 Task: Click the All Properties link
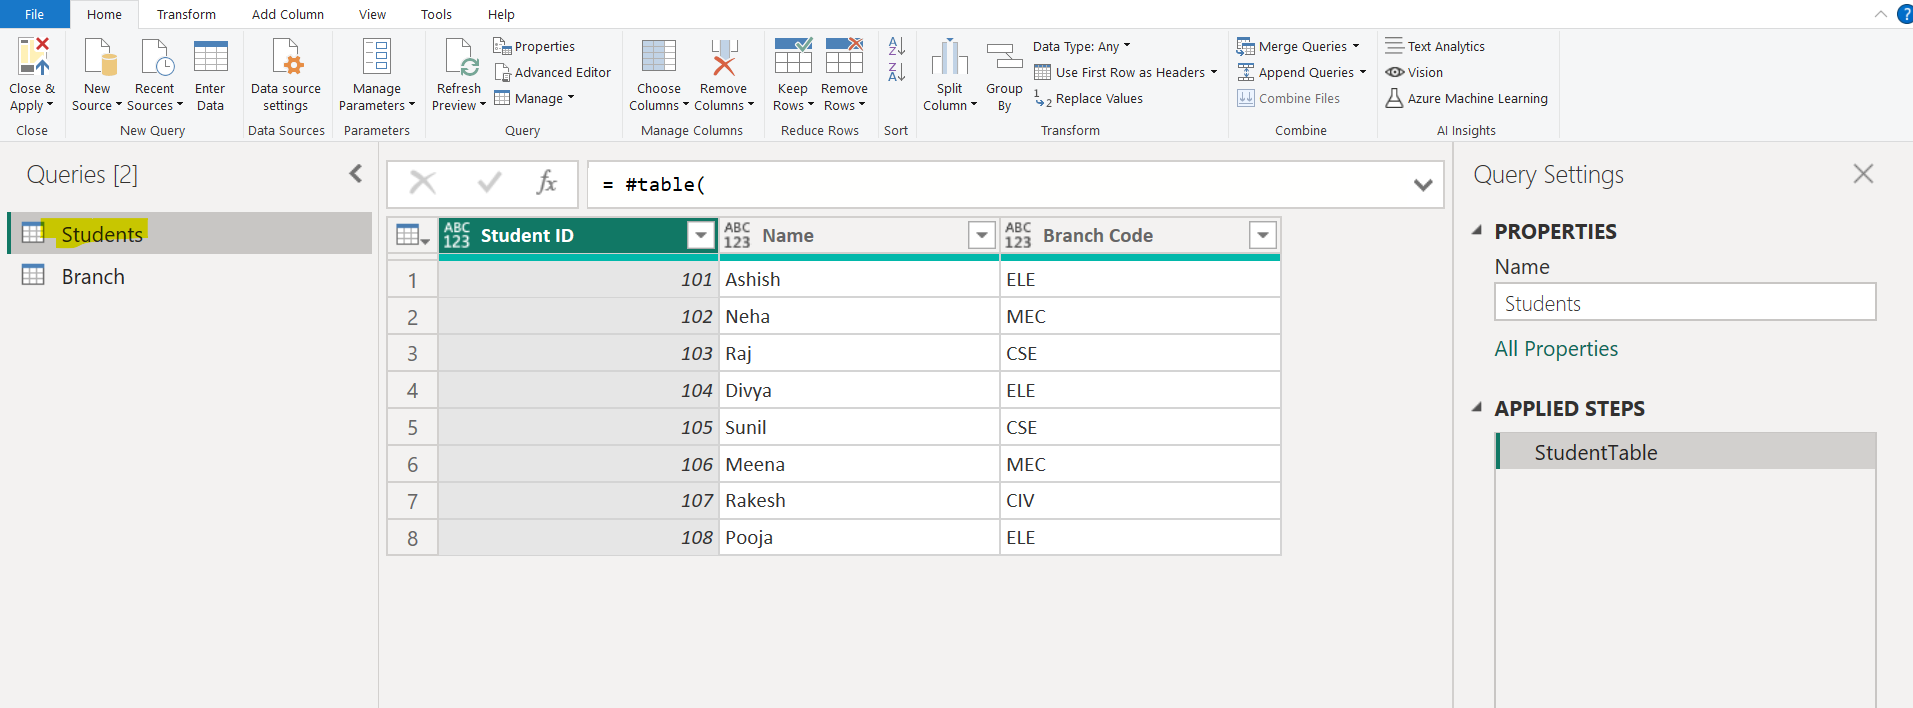coord(1555,349)
